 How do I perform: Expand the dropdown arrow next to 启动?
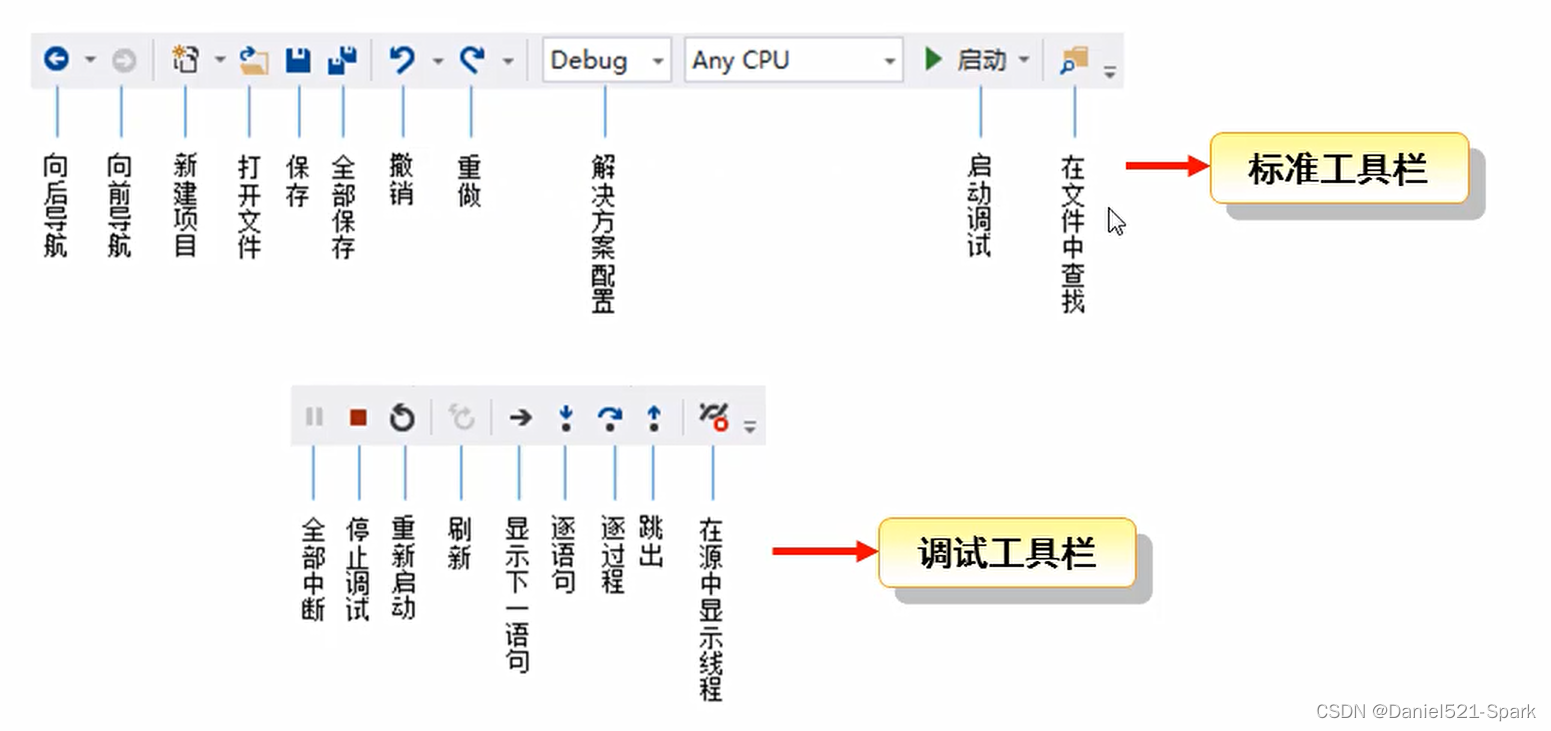coord(1023,61)
